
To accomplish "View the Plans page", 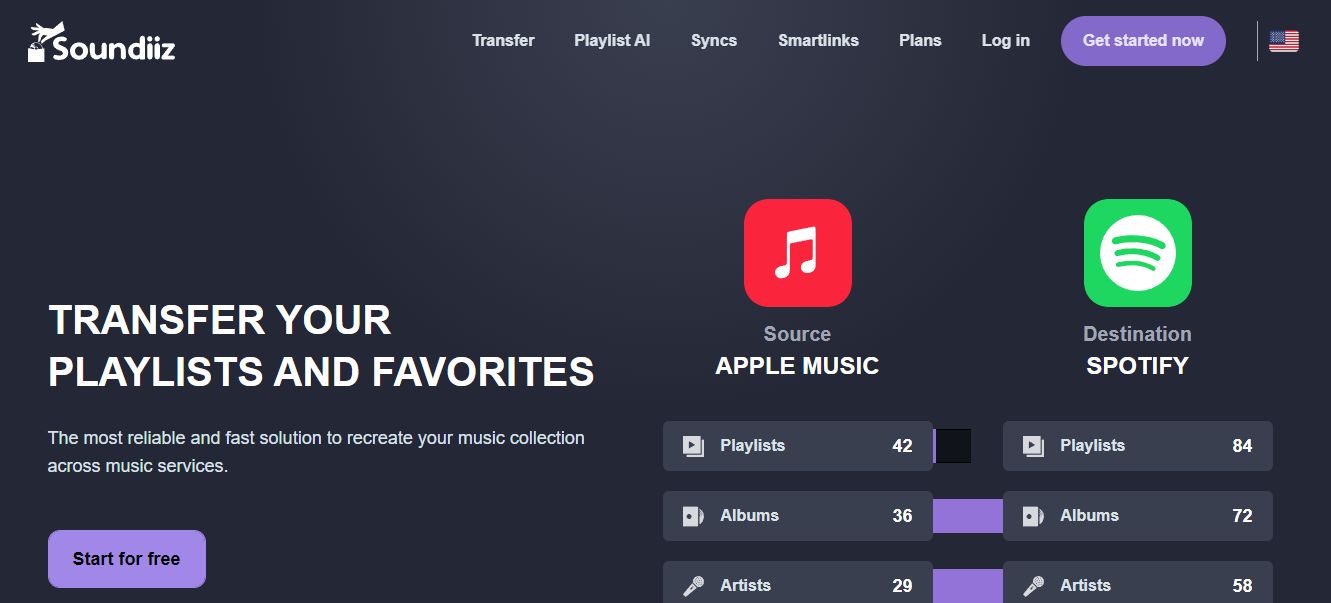I will [x=920, y=41].
